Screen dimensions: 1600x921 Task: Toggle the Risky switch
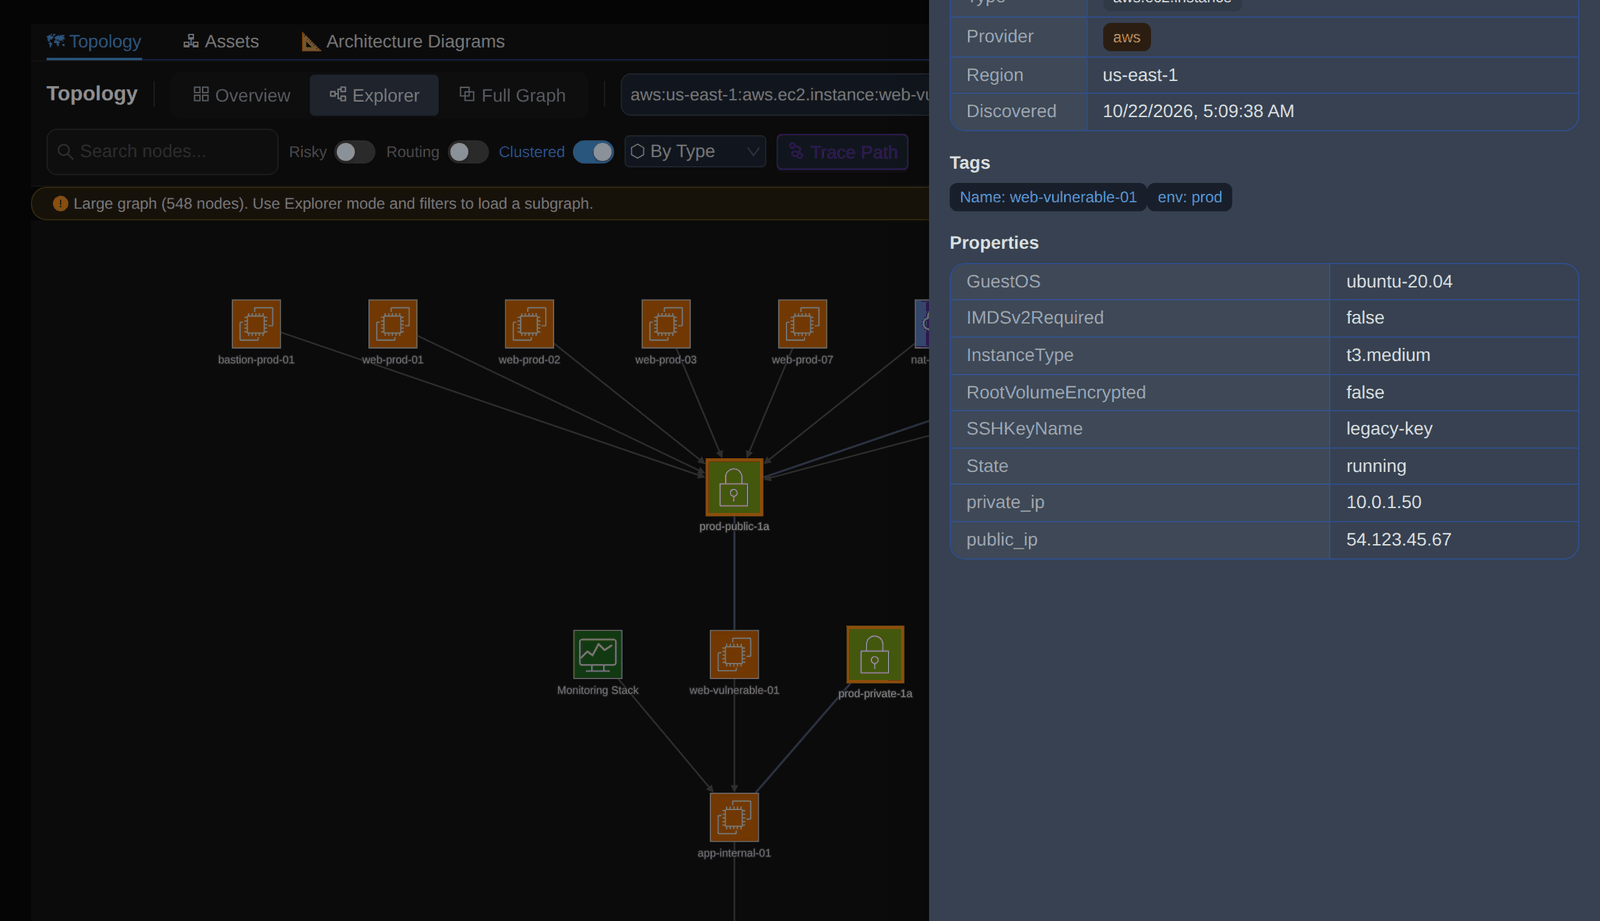355,152
